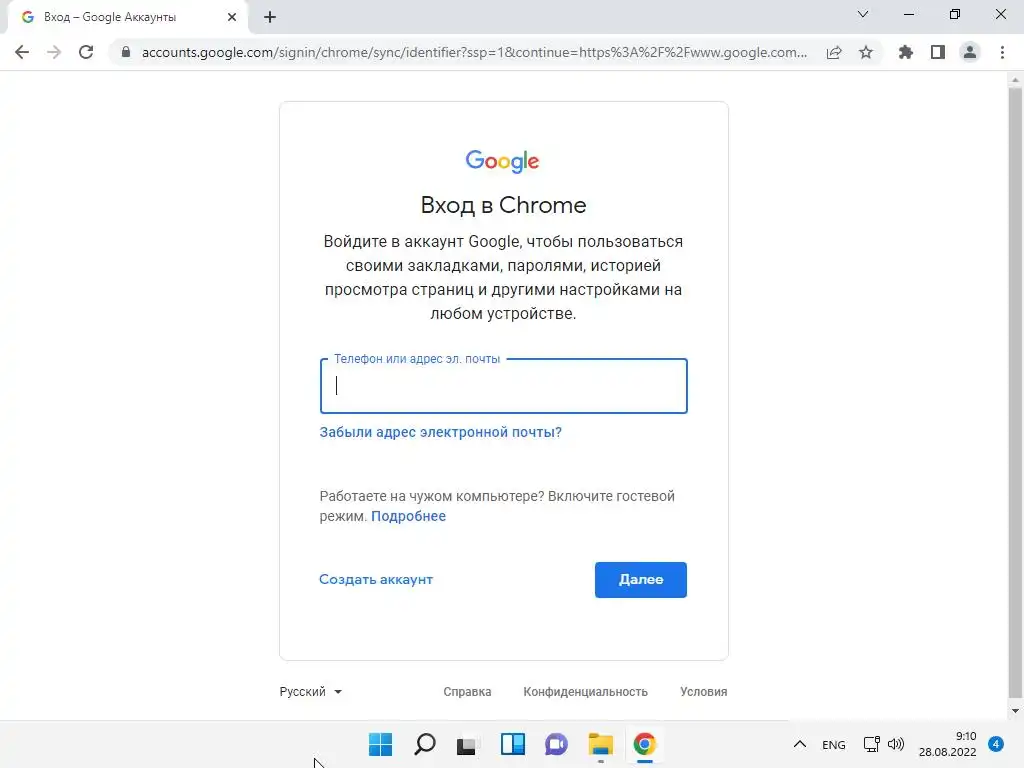Open Task View on the taskbar

click(x=468, y=744)
